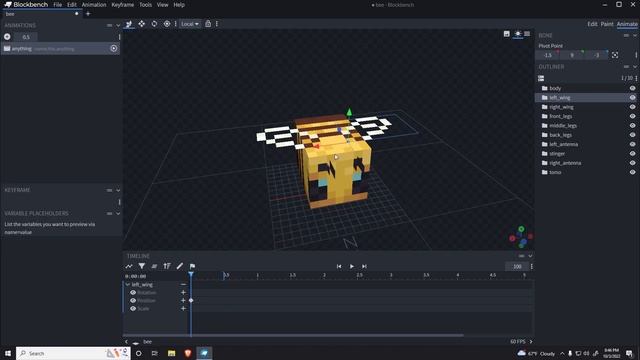Add a Rotation keyframe with plus

point(183,293)
